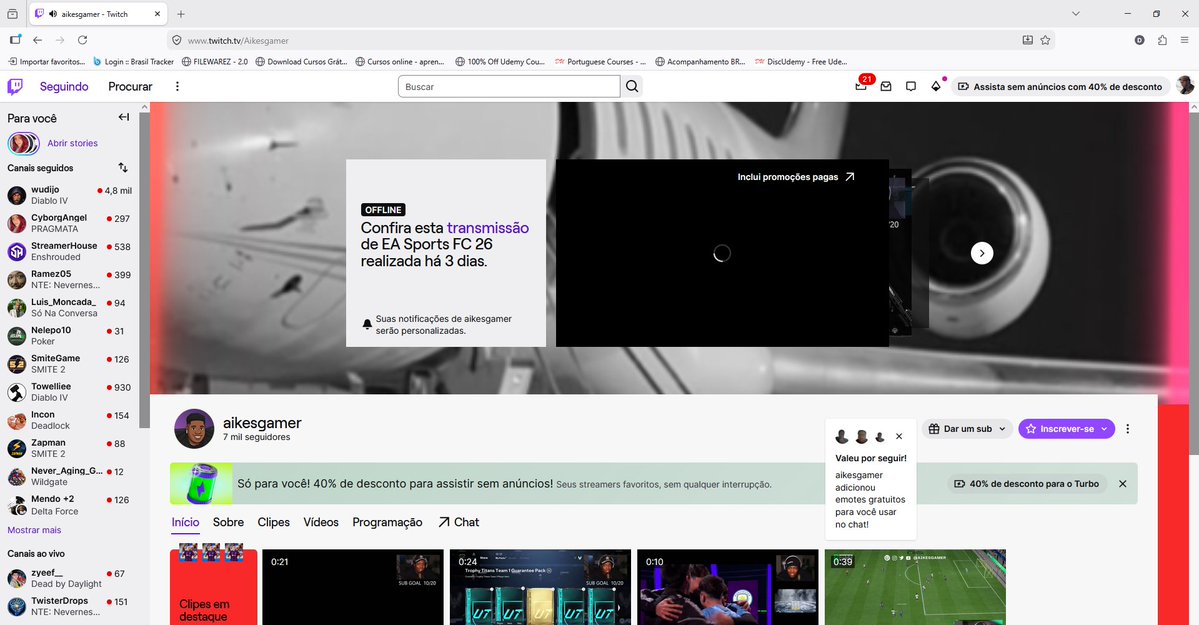Image resolution: width=1199 pixels, height=625 pixels.
Task: Open the Mendo +2 Delta Force channel
Action: [x=70, y=505]
